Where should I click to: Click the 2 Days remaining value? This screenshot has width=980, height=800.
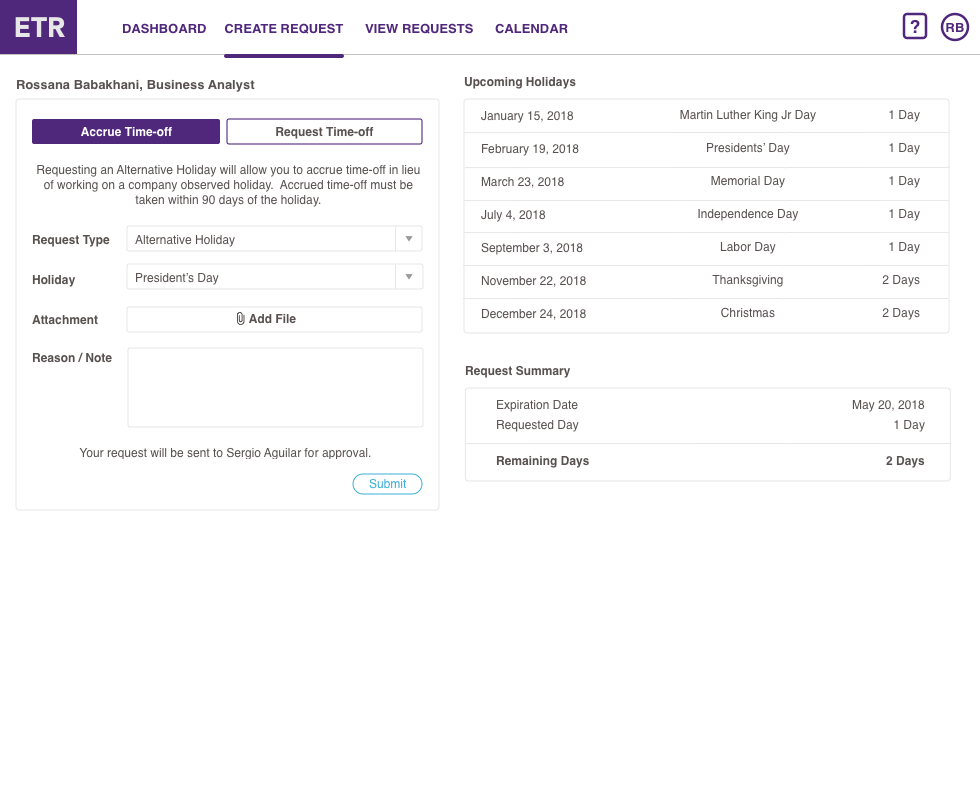(x=905, y=461)
